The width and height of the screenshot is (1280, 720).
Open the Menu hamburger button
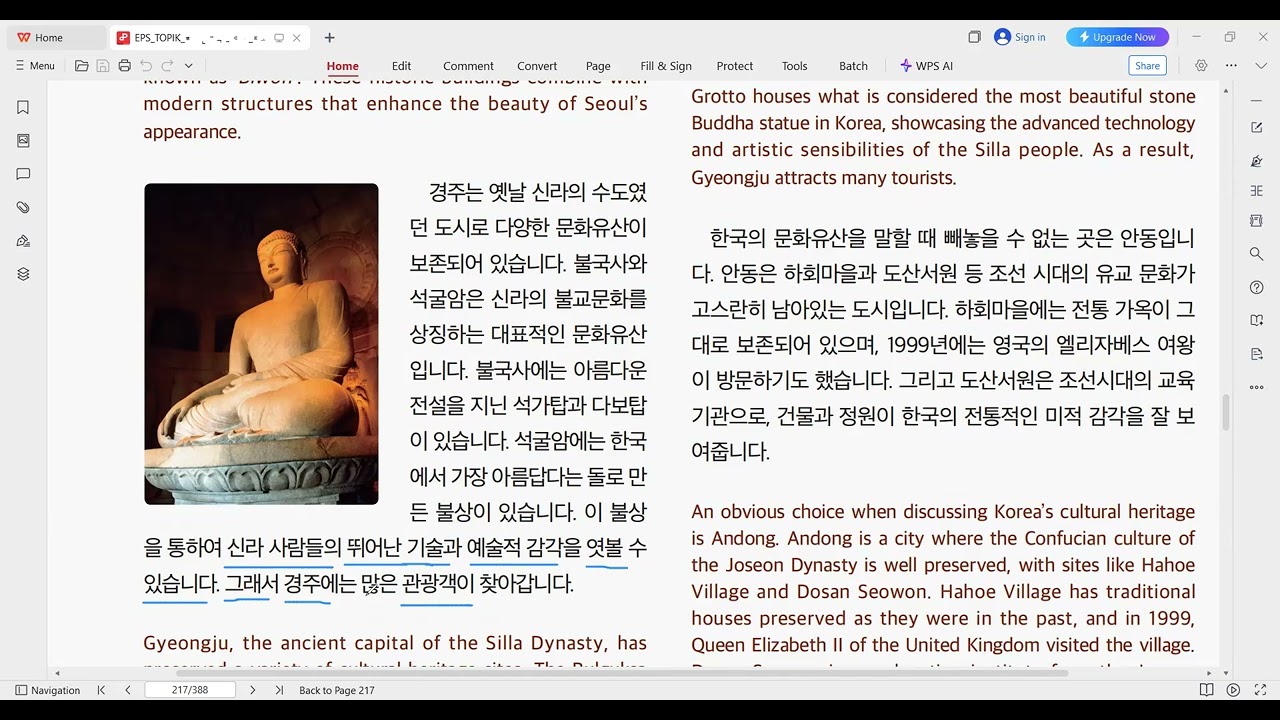click(x=35, y=66)
